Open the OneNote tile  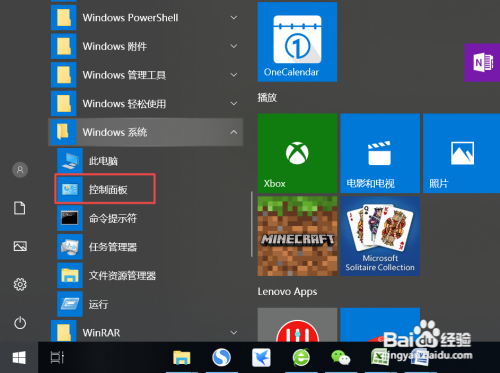482,62
